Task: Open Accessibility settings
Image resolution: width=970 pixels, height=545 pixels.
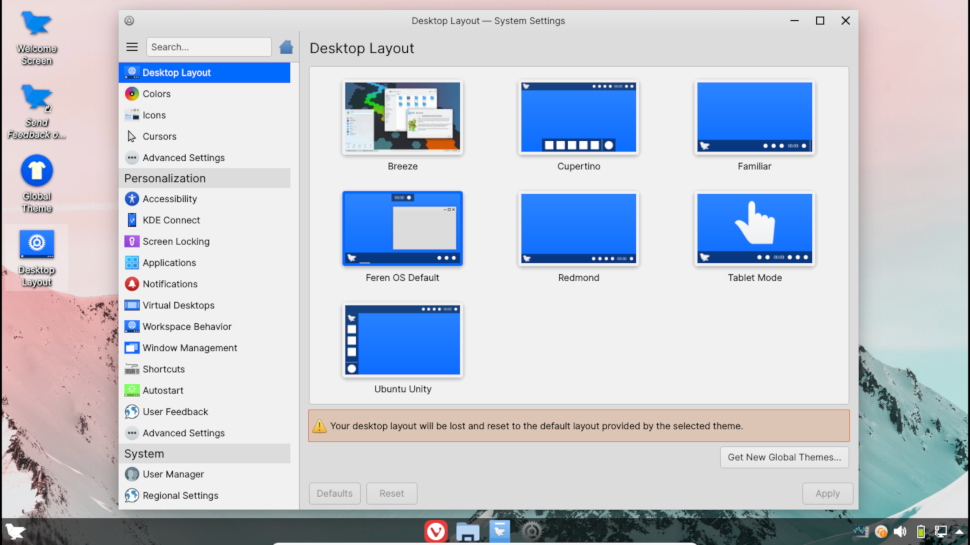Action: 204,199
